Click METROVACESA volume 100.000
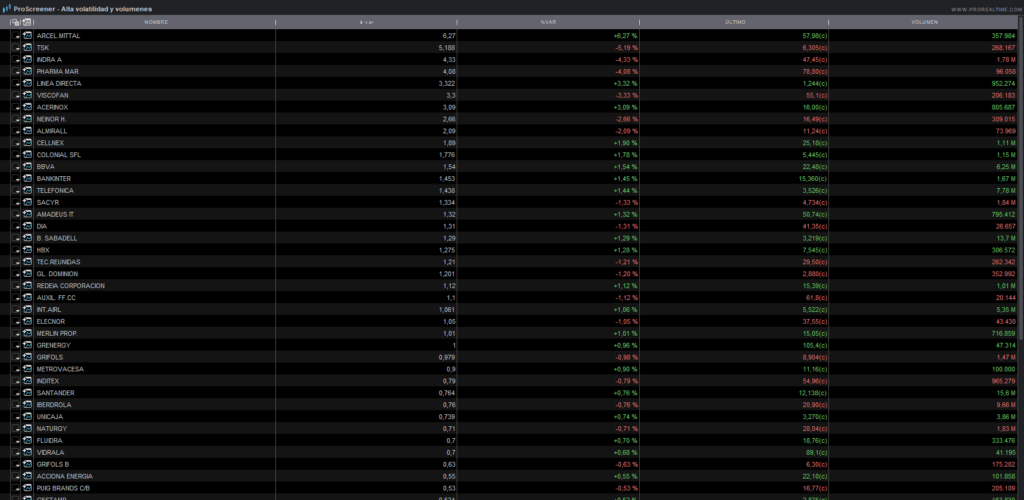Image resolution: width=1024 pixels, height=500 pixels. pos(1004,369)
